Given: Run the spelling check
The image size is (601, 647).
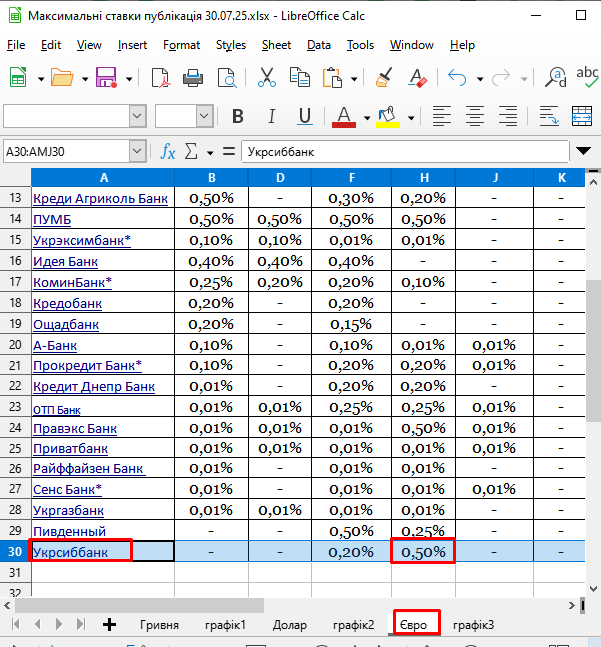Looking at the screenshot, I should (587, 78).
